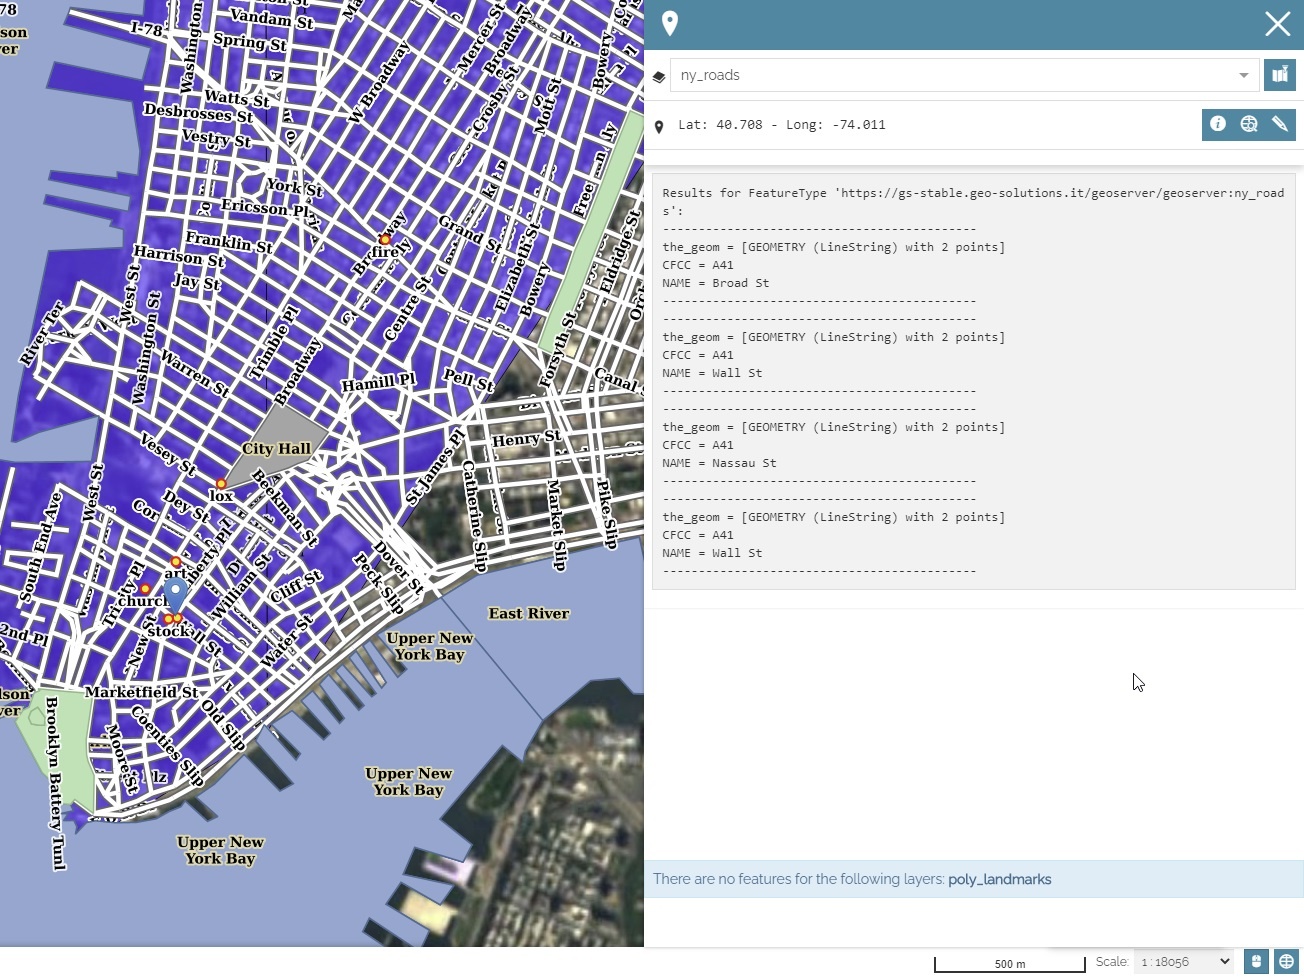Click the map-with-filter icon beside ny_roads
Viewport: 1304px width, 977px height.
click(1280, 75)
